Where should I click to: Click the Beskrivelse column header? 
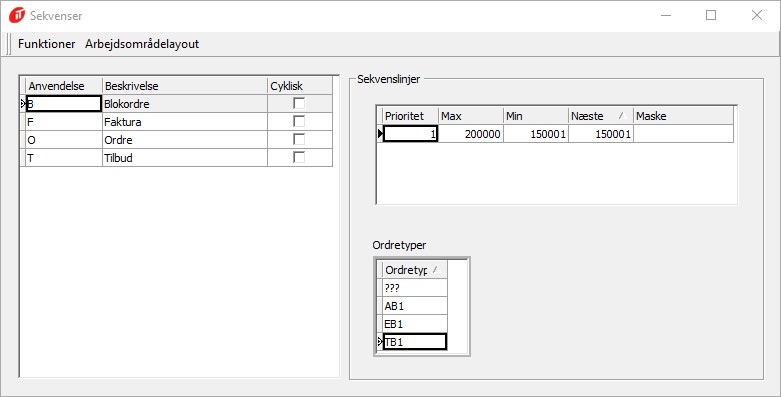click(185, 86)
